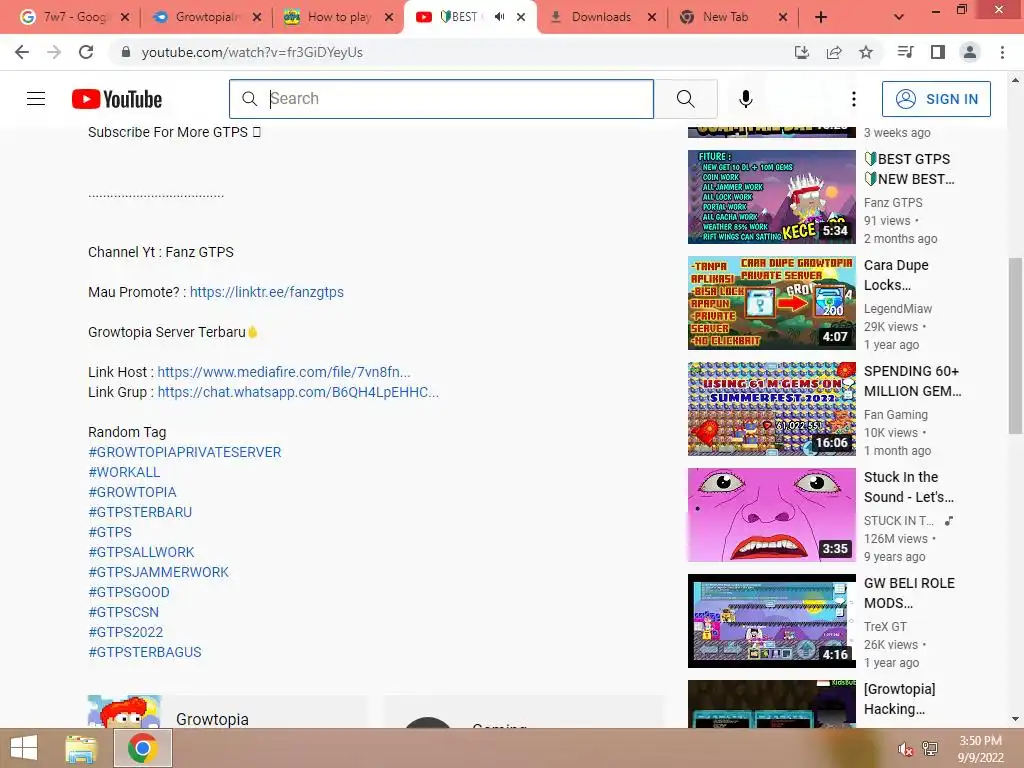Close the Downloads tab

click(652, 17)
